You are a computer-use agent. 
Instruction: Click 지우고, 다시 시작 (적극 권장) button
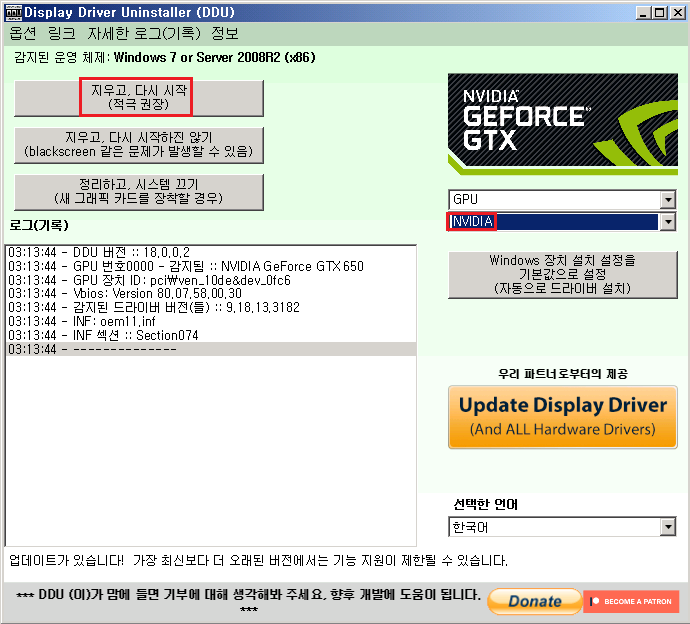pos(139,98)
